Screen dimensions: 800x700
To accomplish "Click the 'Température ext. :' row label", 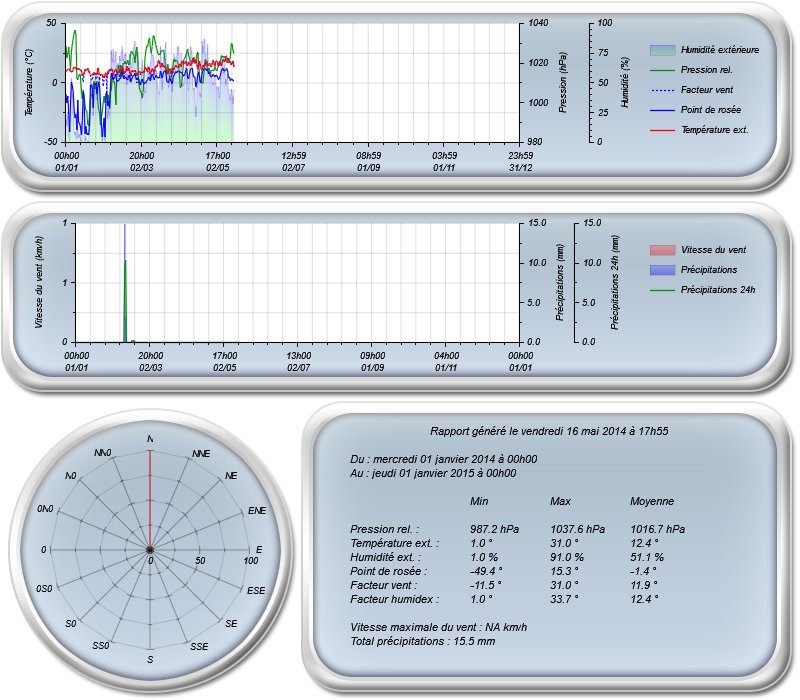I will tap(394, 543).
